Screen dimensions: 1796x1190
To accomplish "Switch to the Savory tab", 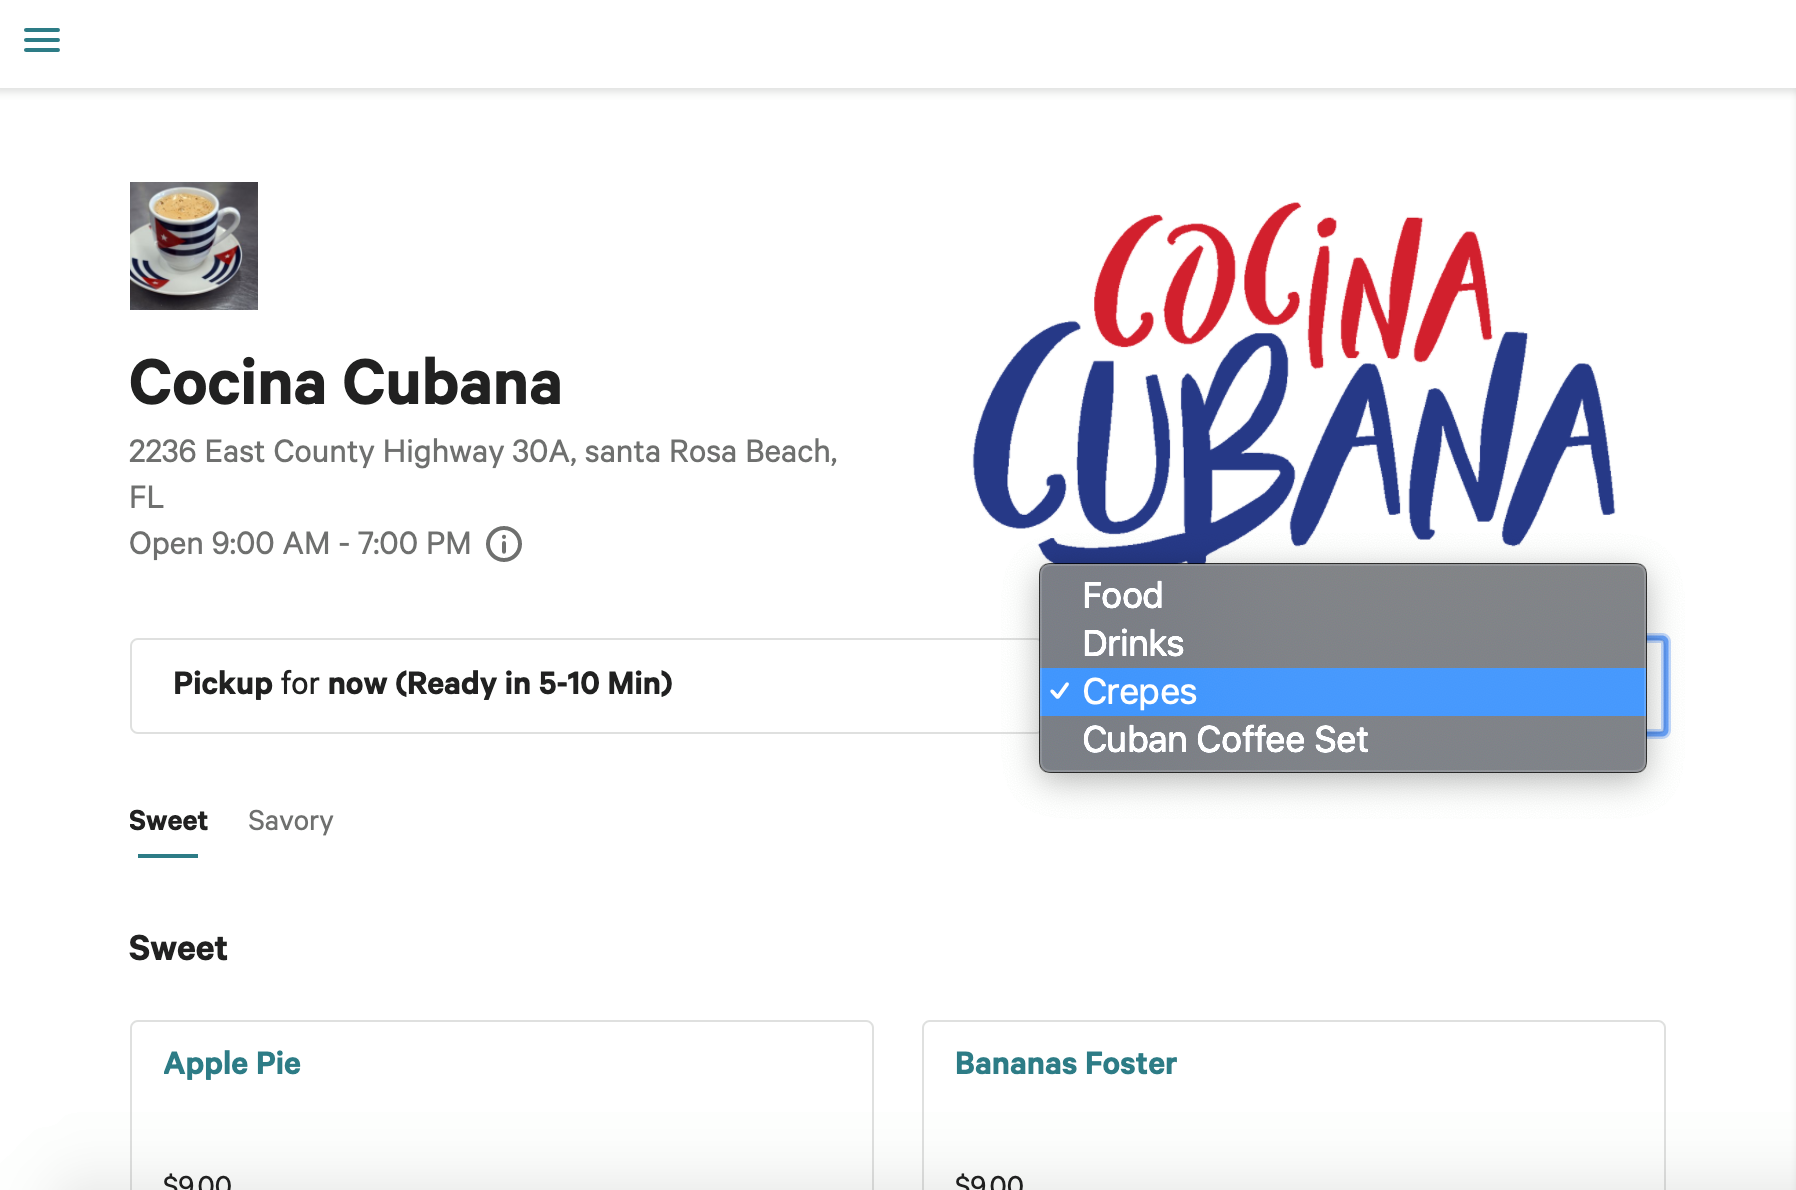I will click(x=291, y=821).
